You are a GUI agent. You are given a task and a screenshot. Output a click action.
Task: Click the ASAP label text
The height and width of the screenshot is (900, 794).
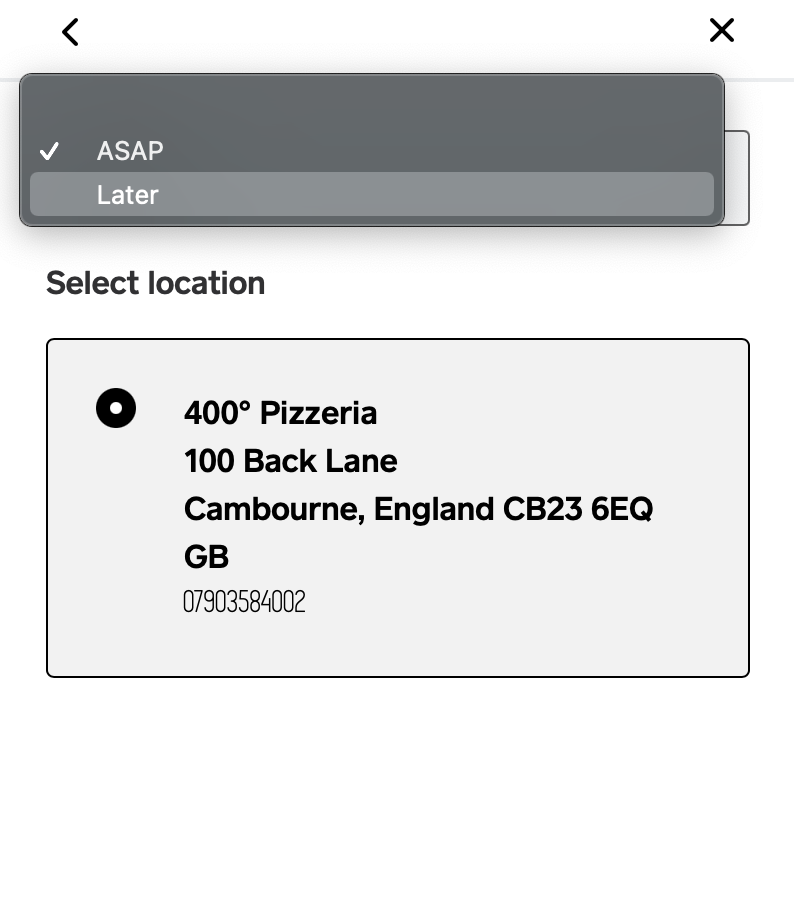(x=130, y=151)
